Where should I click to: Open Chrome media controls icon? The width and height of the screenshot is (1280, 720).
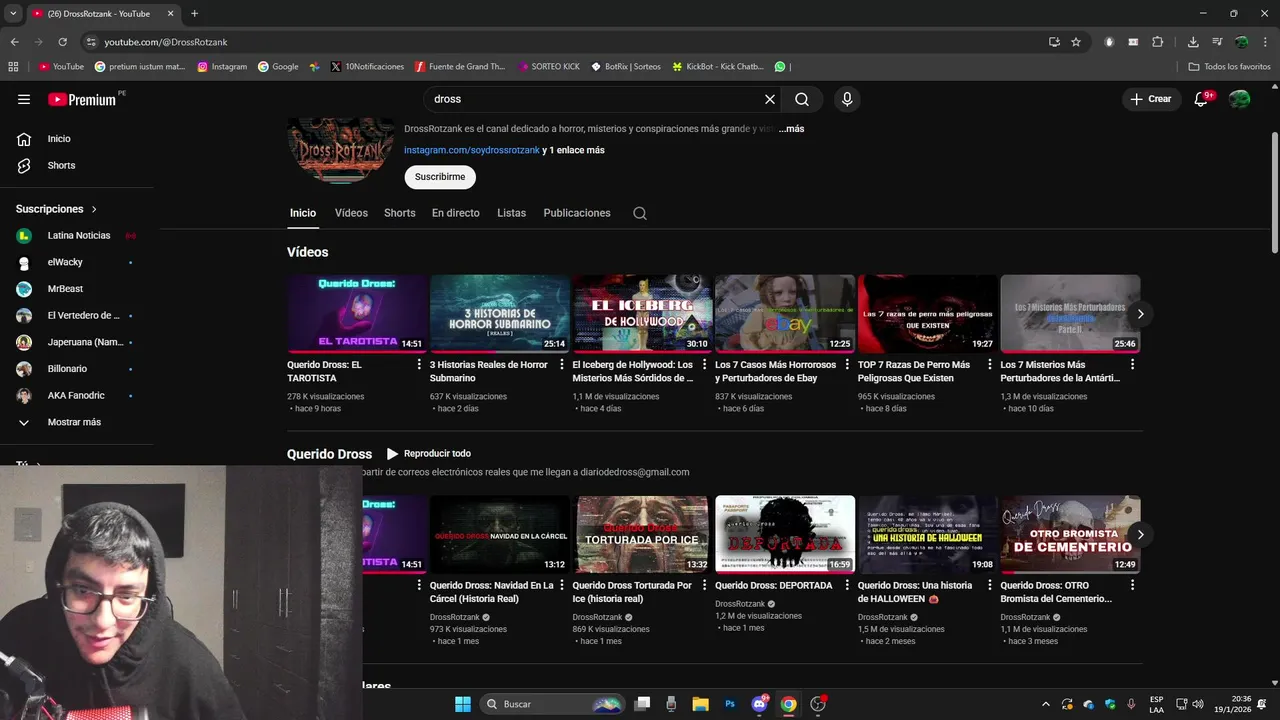point(1217,42)
